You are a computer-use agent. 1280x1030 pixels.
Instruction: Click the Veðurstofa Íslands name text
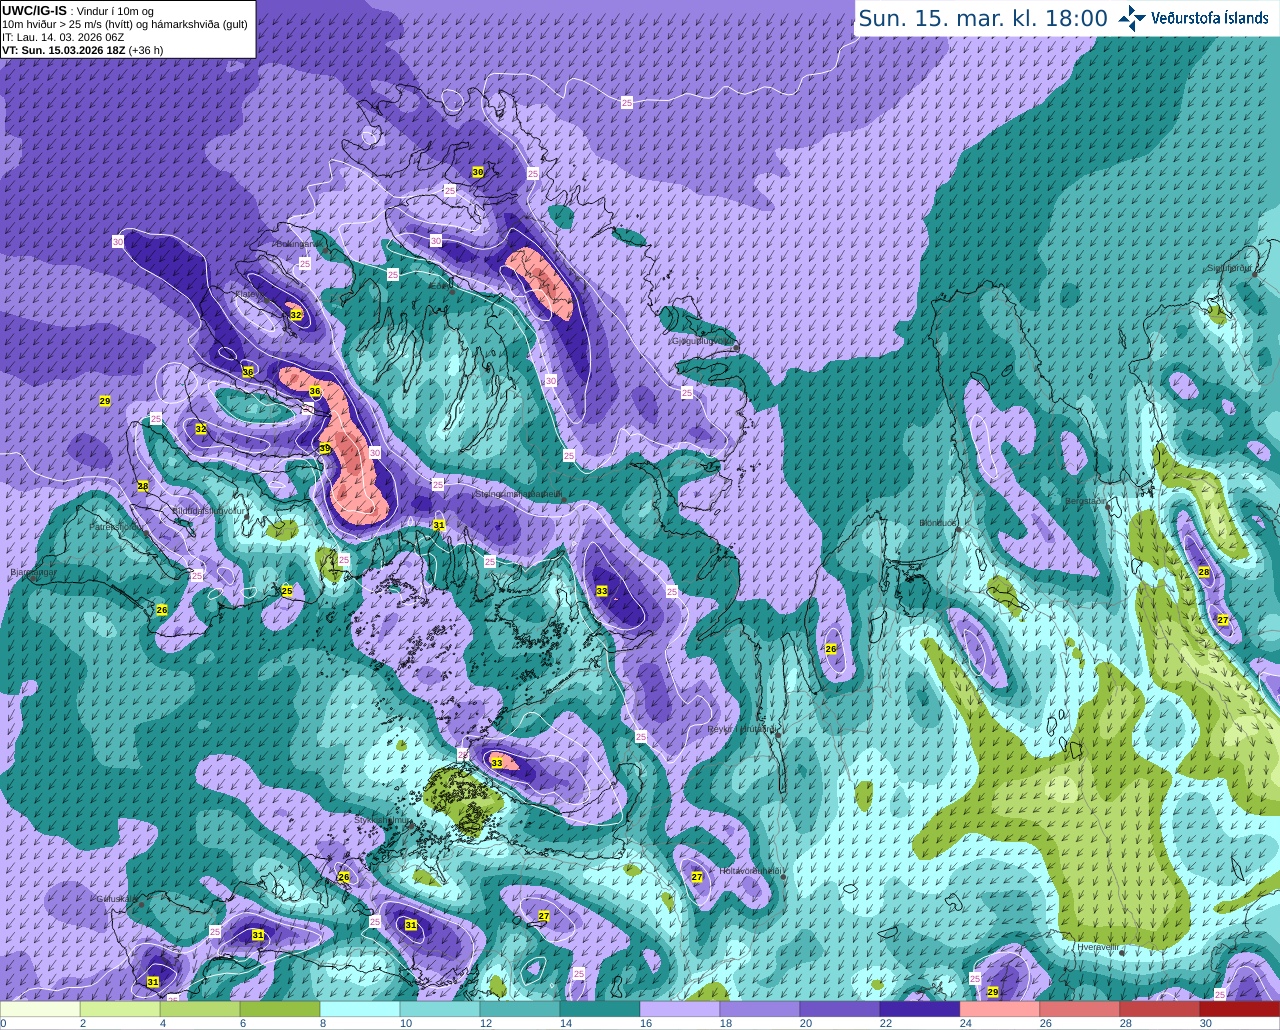coord(1209,18)
